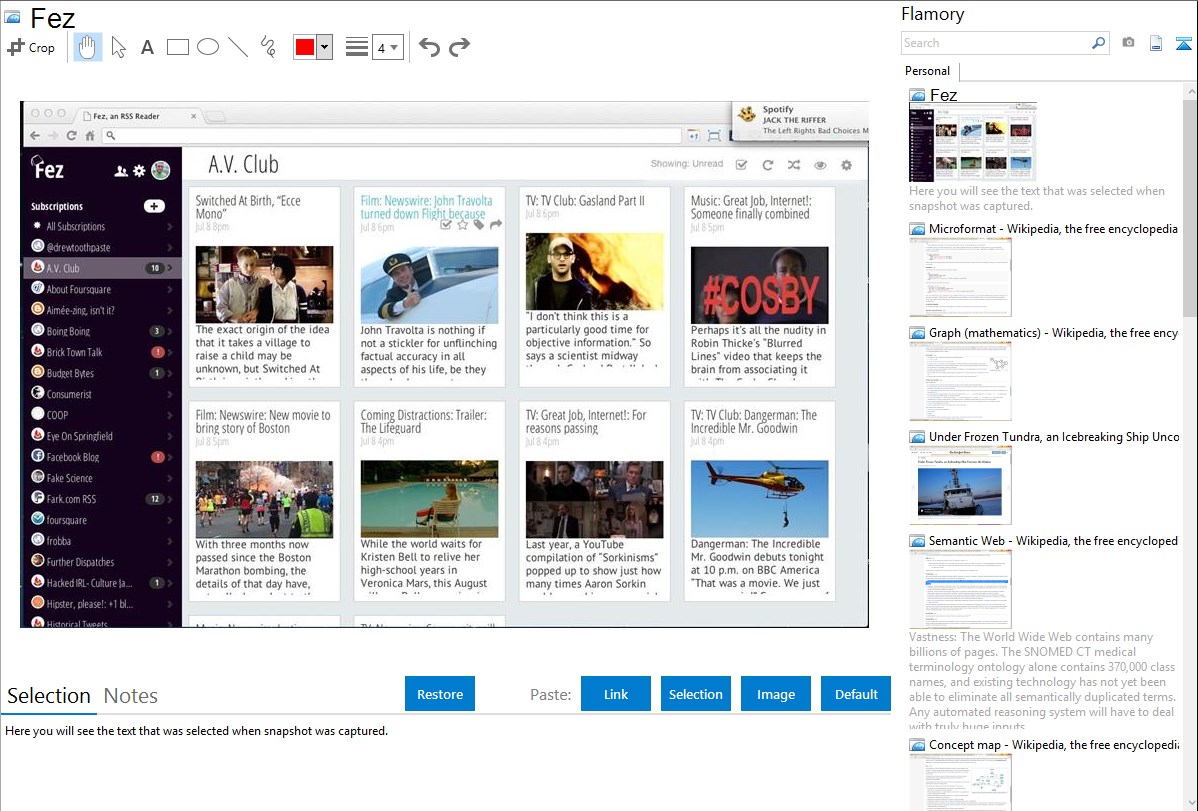Image resolution: width=1198 pixels, height=811 pixels.
Task: Open the Graph (mathematics) snapshot thumbnail
Action: click(x=960, y=381)
